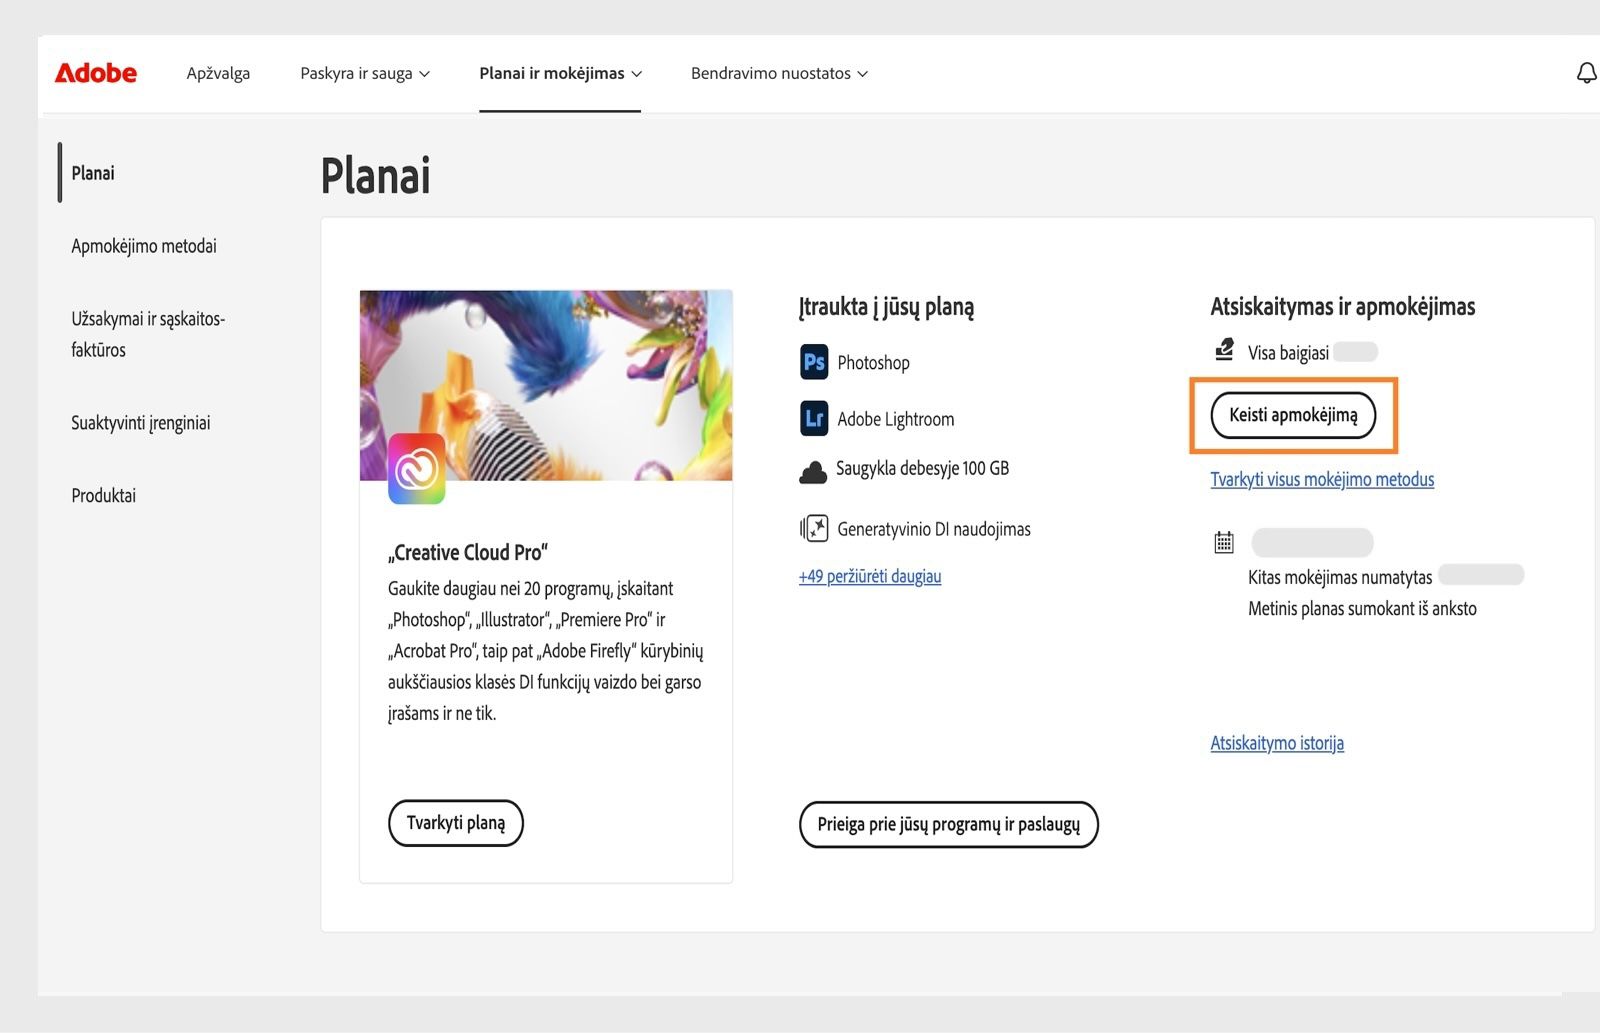Open the Atsiskaitymo istorija link

[1277, 743]
